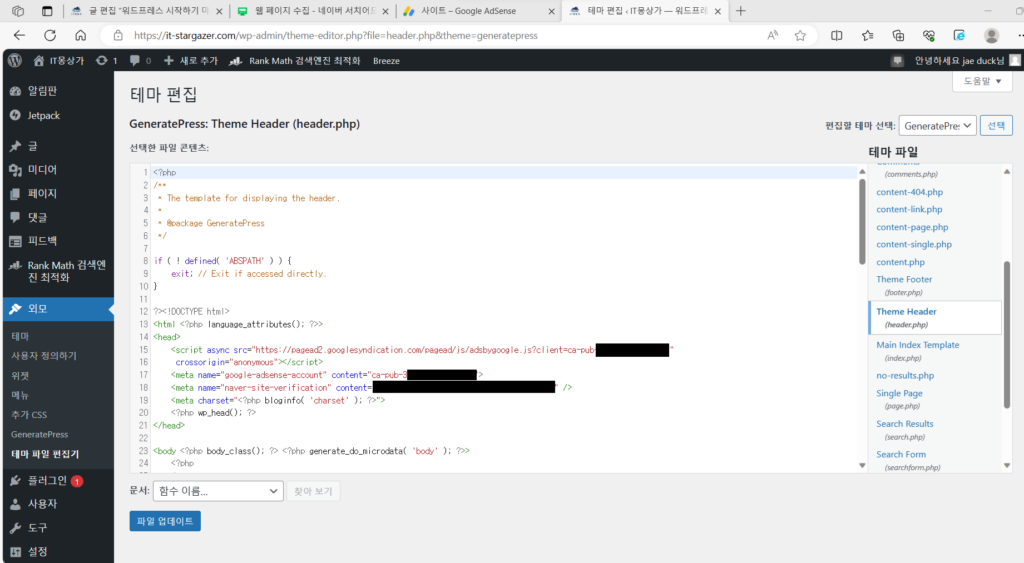Open content-single.php theme file
The height and width of the screenshot is (563, 1024).
coord(914,244)
